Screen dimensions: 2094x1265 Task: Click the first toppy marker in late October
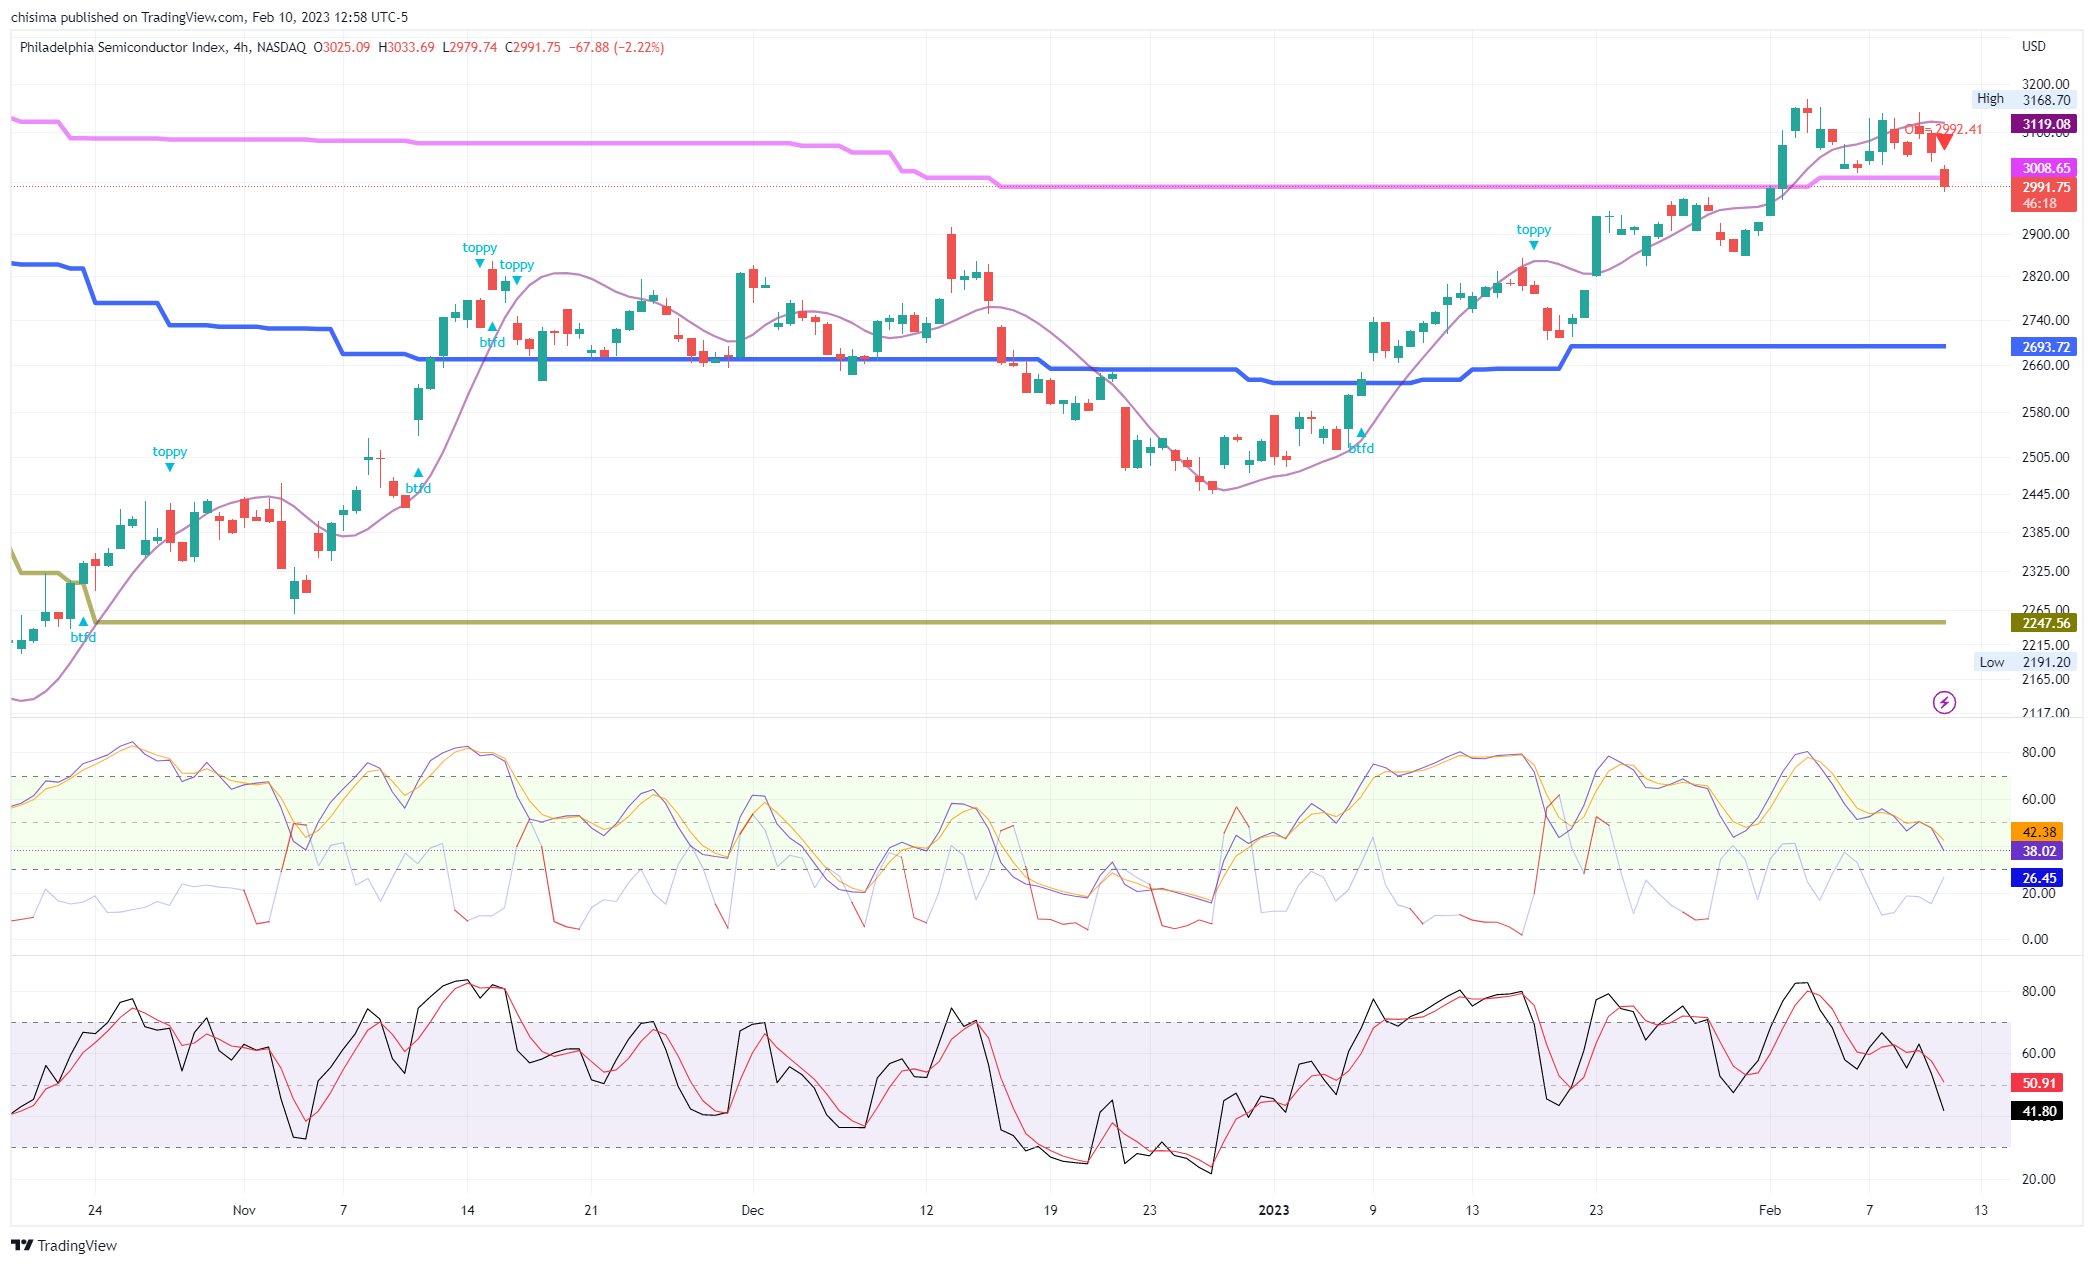(x=169, y=467)
